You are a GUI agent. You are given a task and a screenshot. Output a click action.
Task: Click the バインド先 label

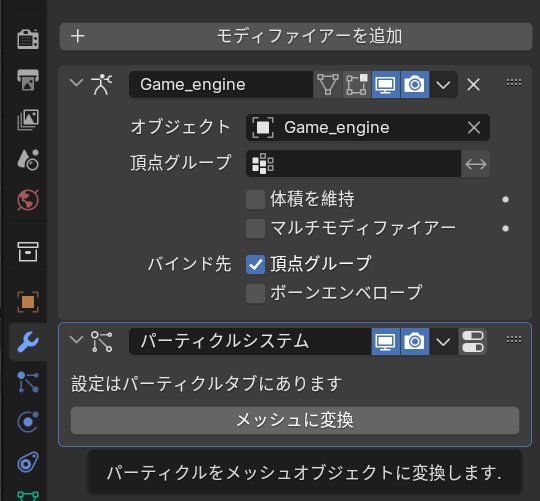(x=189, y=264)
